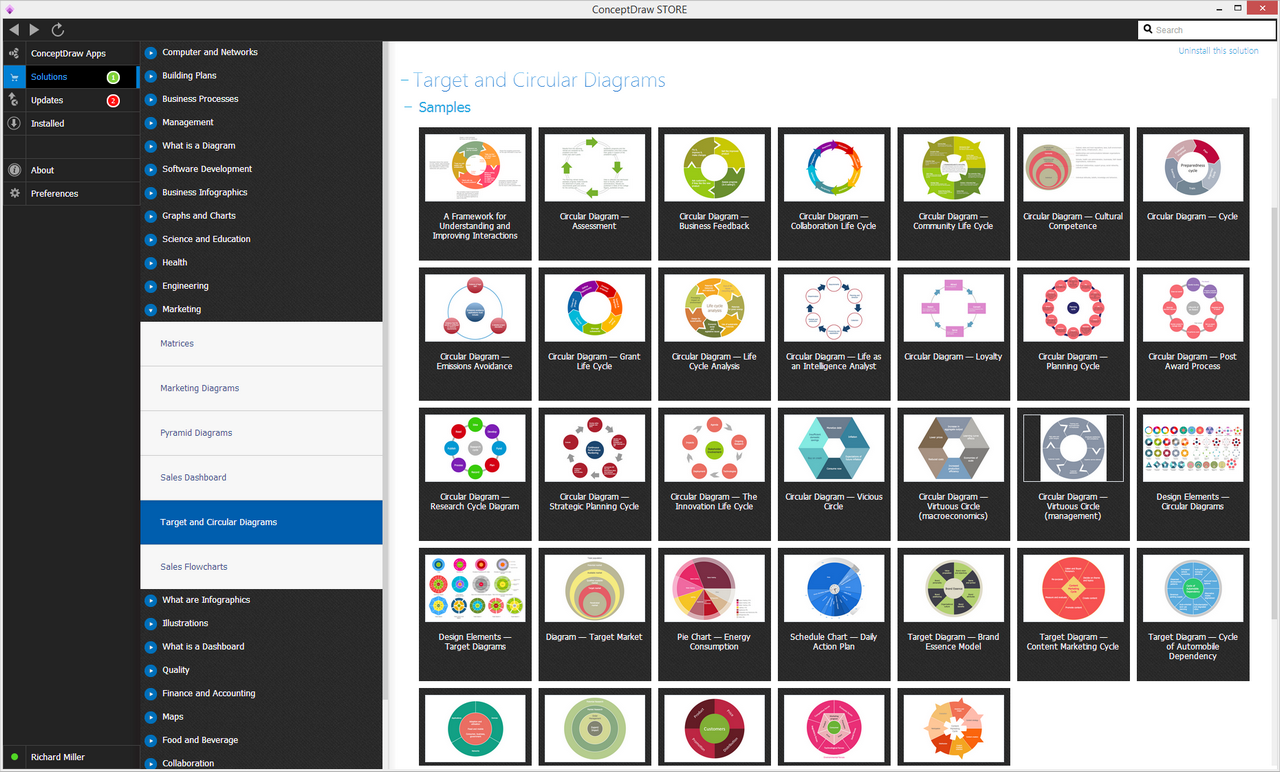Image resolution: width=1280 pixels, height=772 pixels.
Task: Open Preferences in the sidebar
Action: pyautogui.click(x=70, y=193)
